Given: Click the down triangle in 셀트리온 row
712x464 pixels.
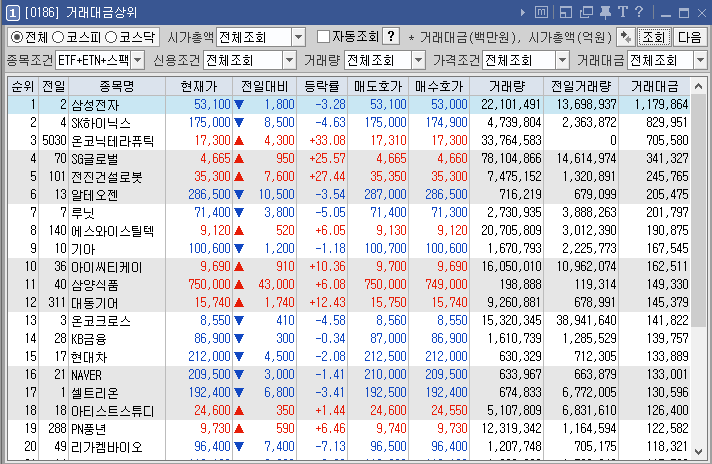Looking at the screenshot, I should tap(239, 392).
